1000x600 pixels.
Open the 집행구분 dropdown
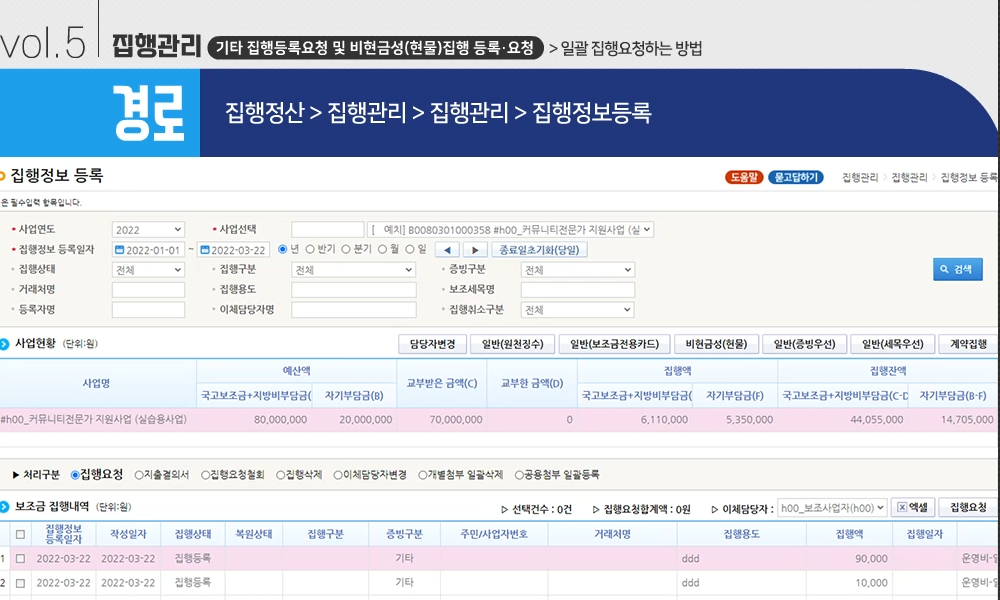(x=353, y=270)
